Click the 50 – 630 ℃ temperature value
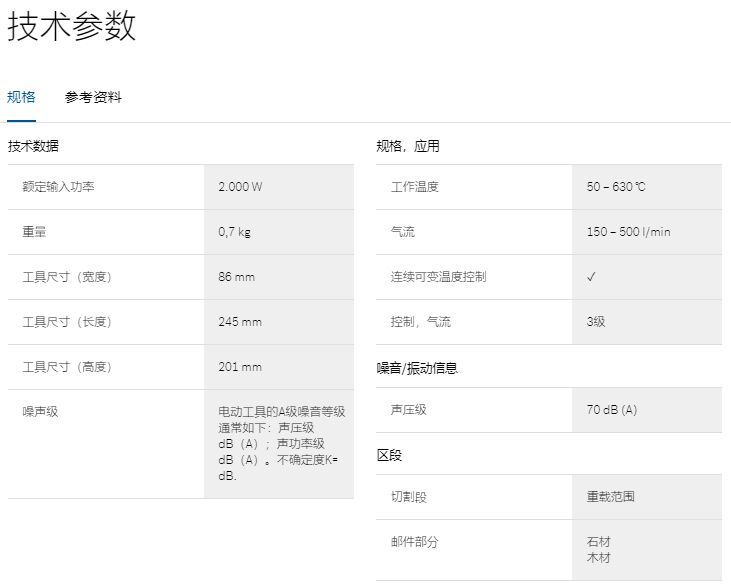731x585 pixels. (616, 187)
